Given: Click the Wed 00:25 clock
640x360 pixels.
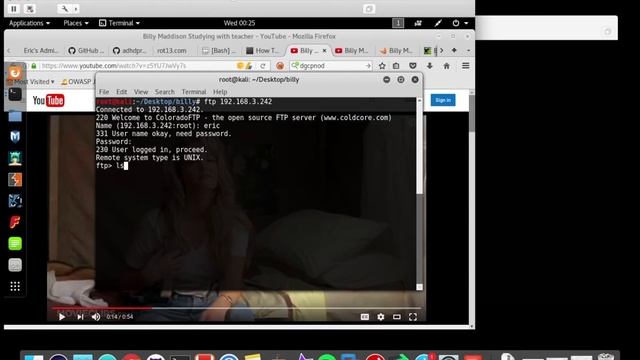Looking at the screenshot, I should [x=239, y=23].
